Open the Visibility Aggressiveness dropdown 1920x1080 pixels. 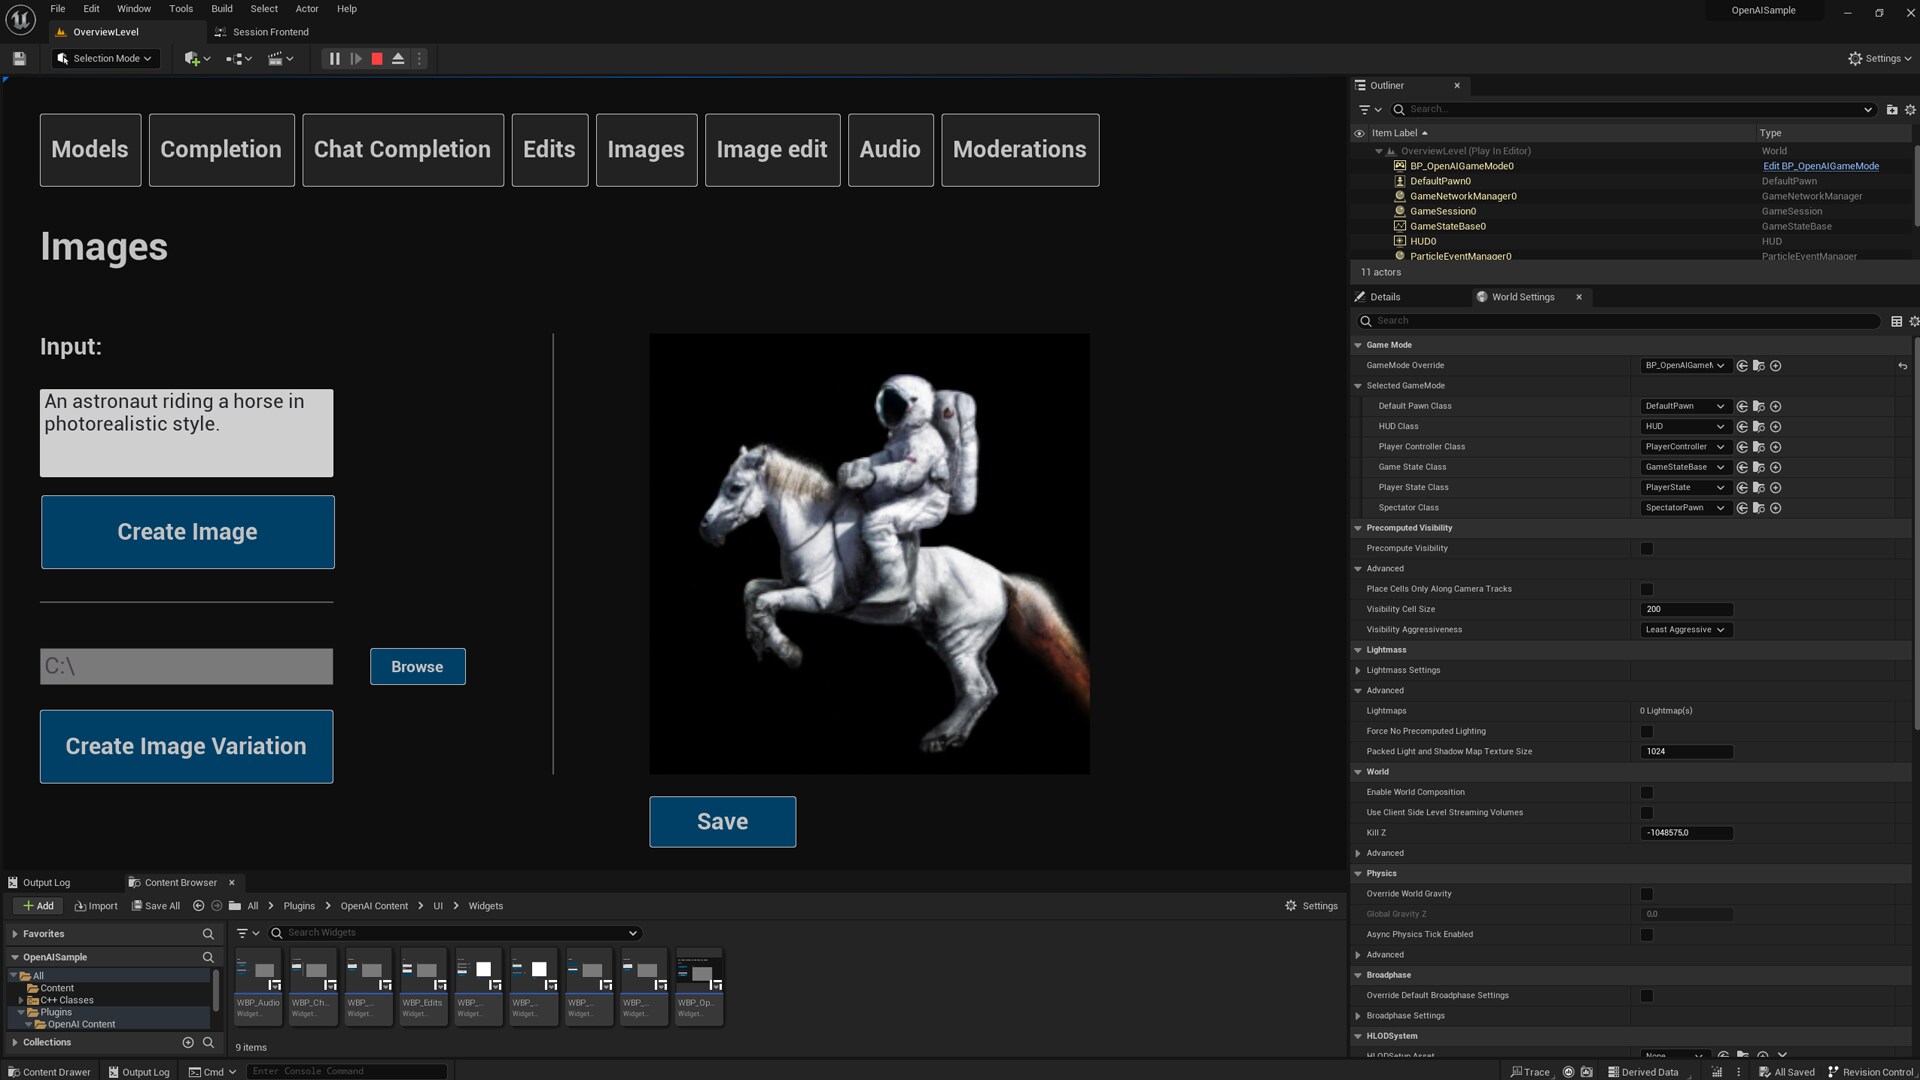1684,629
